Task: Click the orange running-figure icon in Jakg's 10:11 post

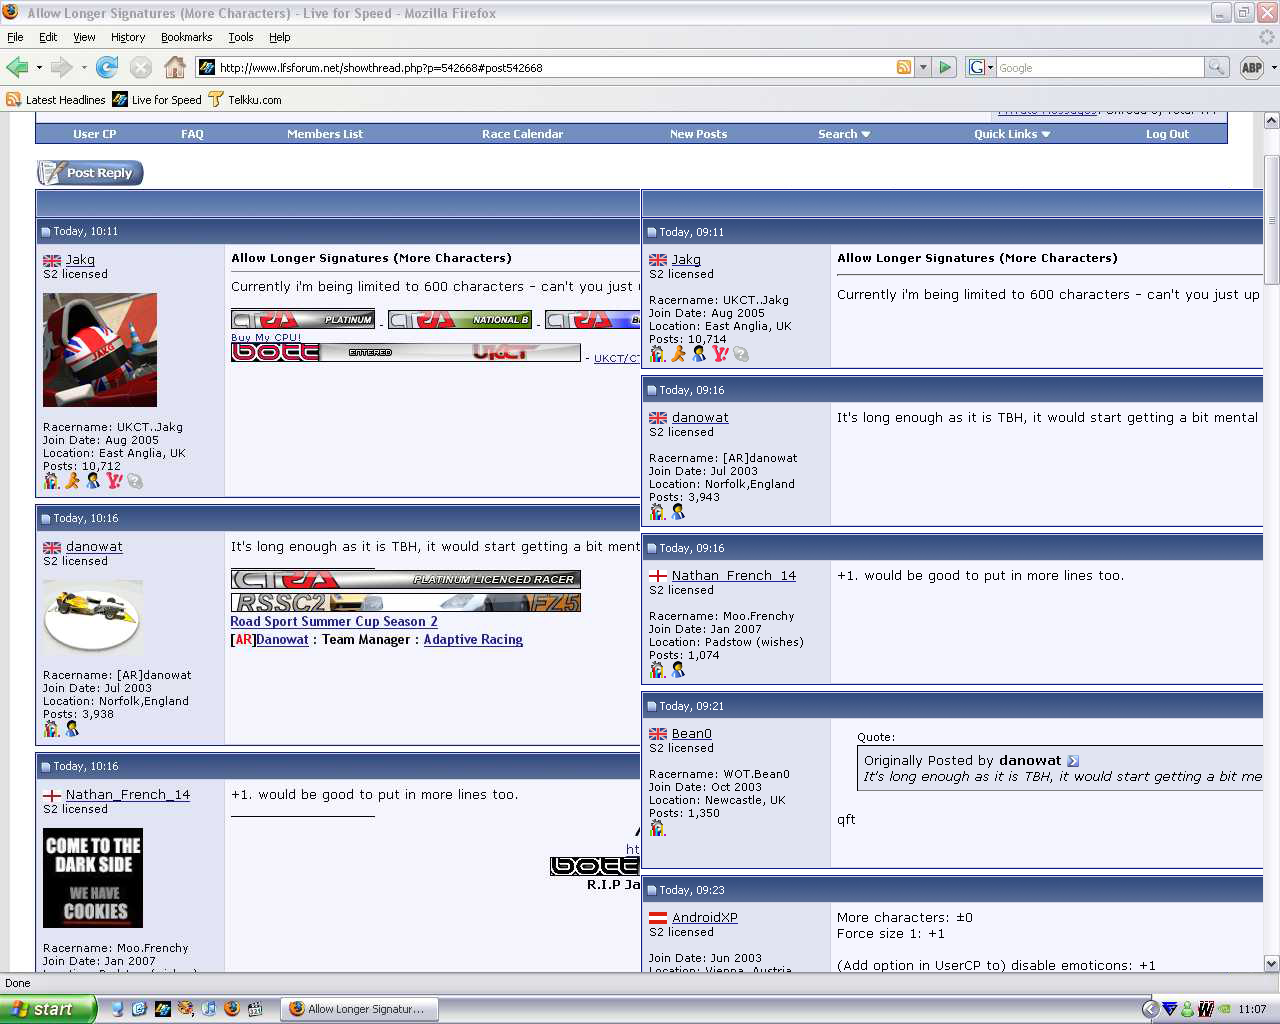Action: coord(72,481)
